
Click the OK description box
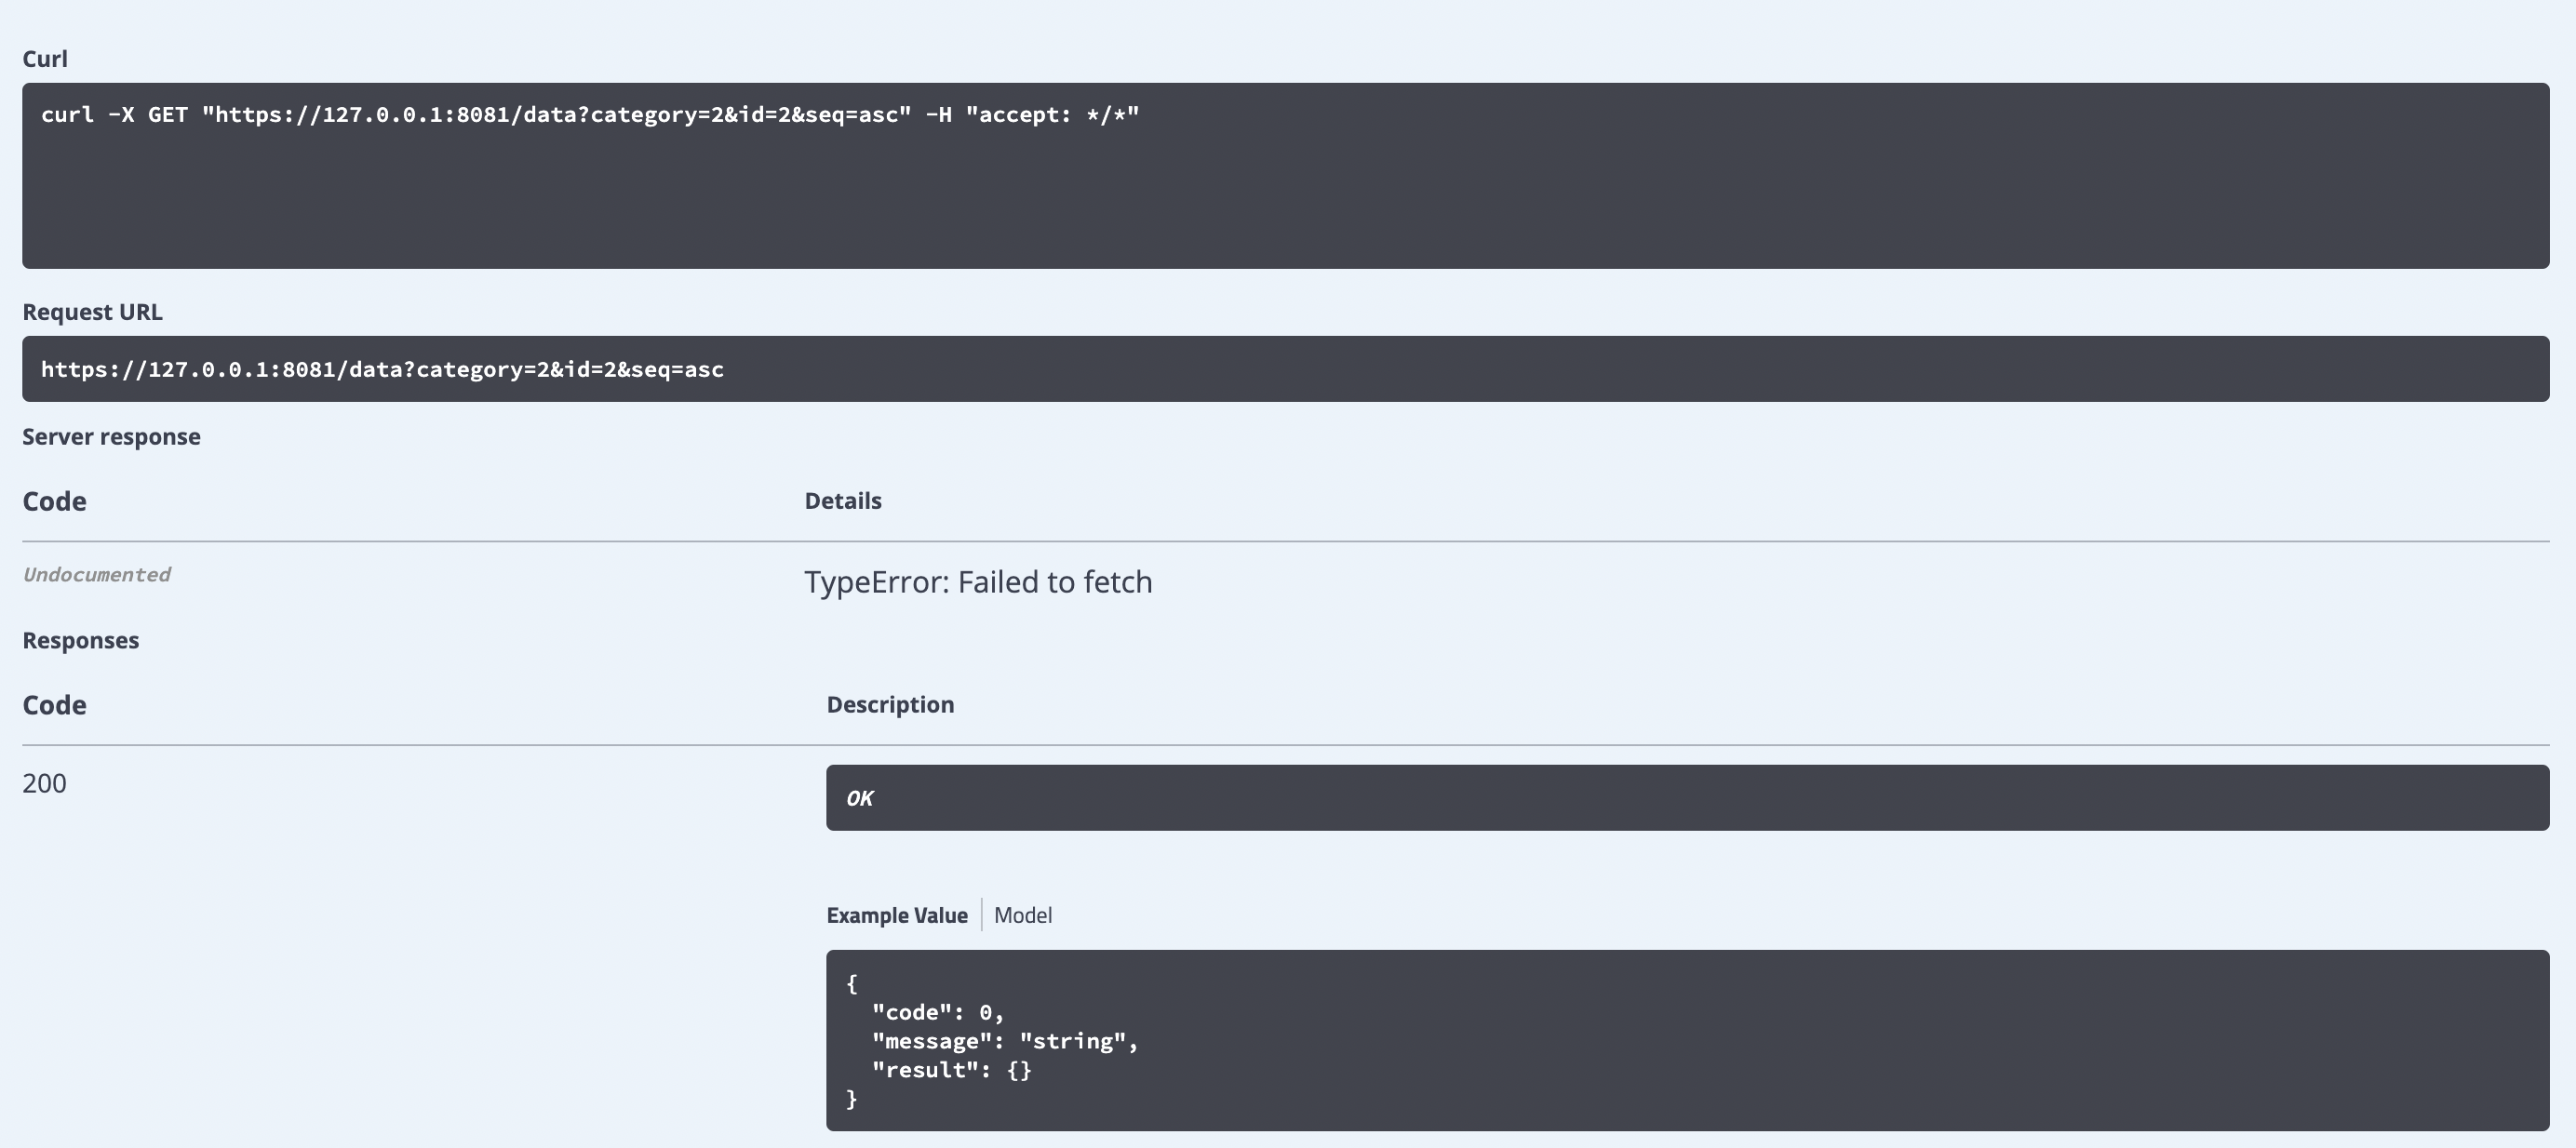pyautogui.click(x=1686, y=798)
